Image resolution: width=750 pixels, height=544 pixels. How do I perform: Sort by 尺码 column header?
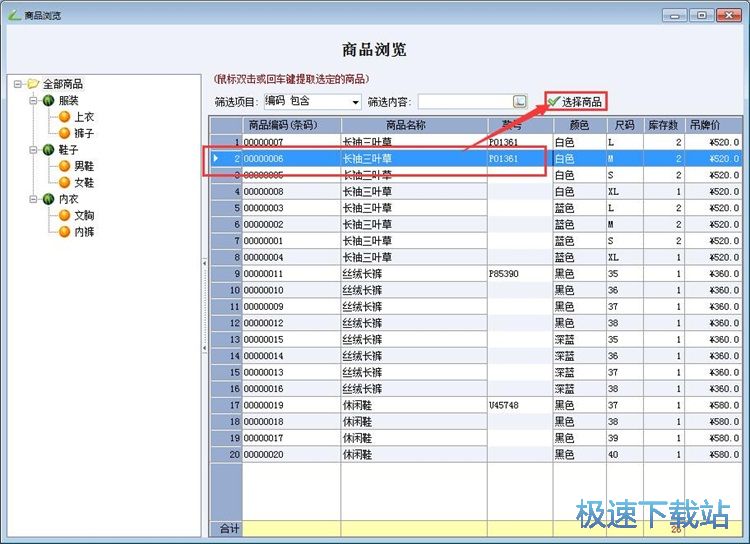point(625,125)
